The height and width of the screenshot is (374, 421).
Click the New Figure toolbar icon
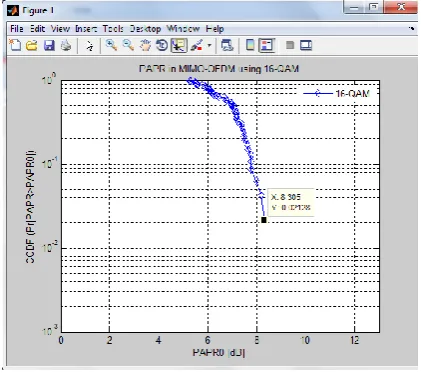(x=15, y=45)
